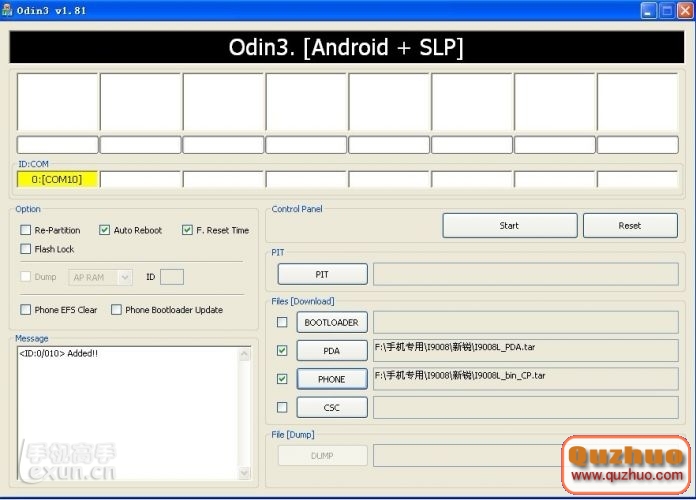696x500 pixels.
Task: Check the BOOTLOADER file checkbox
Action: (x=282, y=322)
